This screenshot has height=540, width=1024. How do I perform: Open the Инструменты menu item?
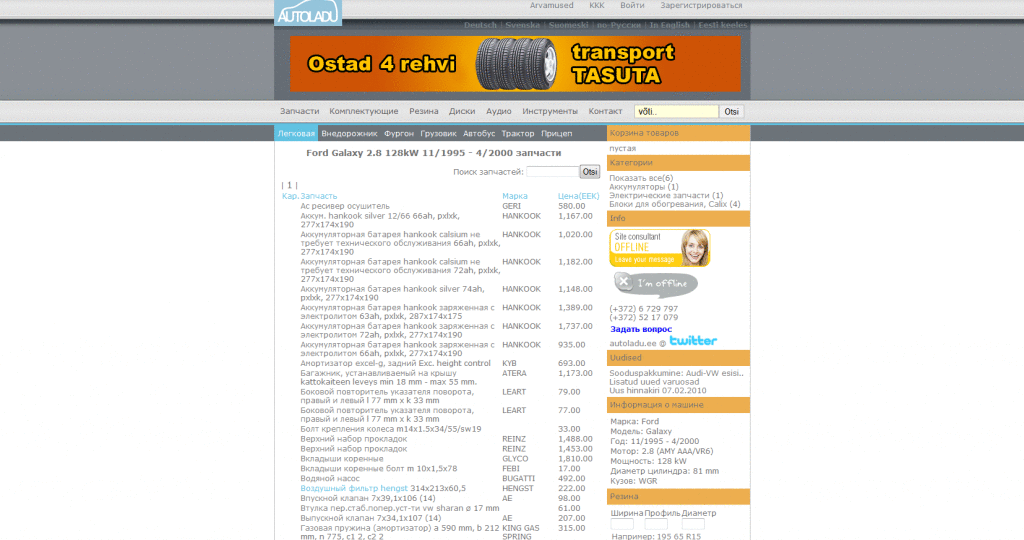[550, 111]
